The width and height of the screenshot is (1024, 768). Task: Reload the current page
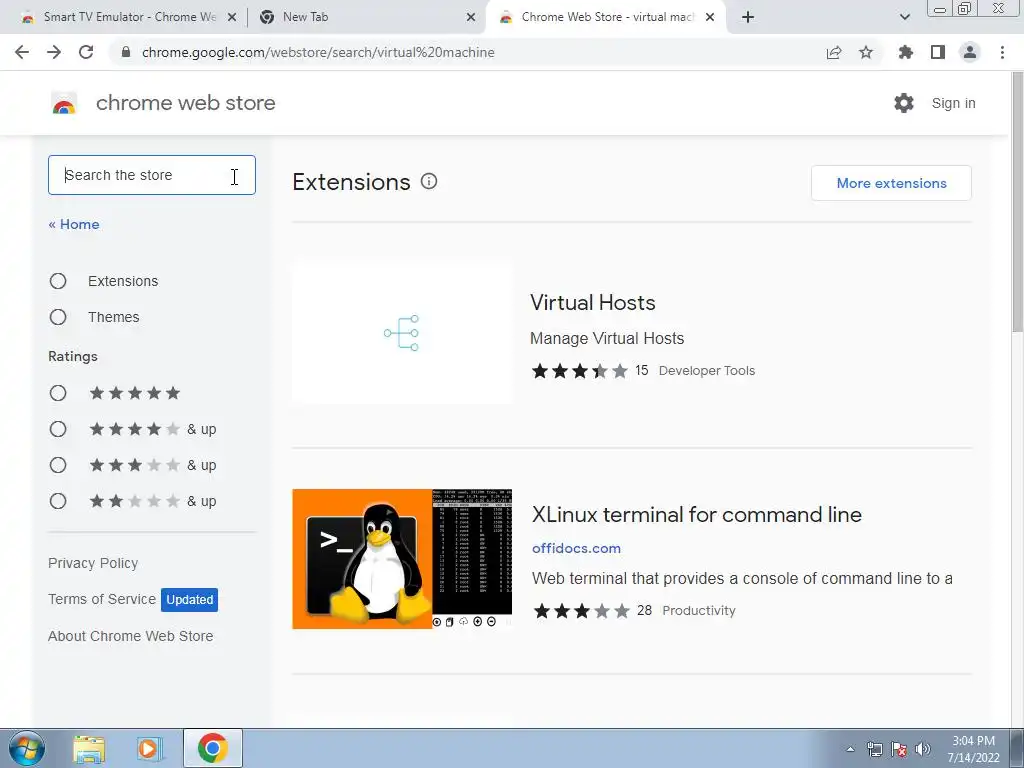(x=86, y=52)
